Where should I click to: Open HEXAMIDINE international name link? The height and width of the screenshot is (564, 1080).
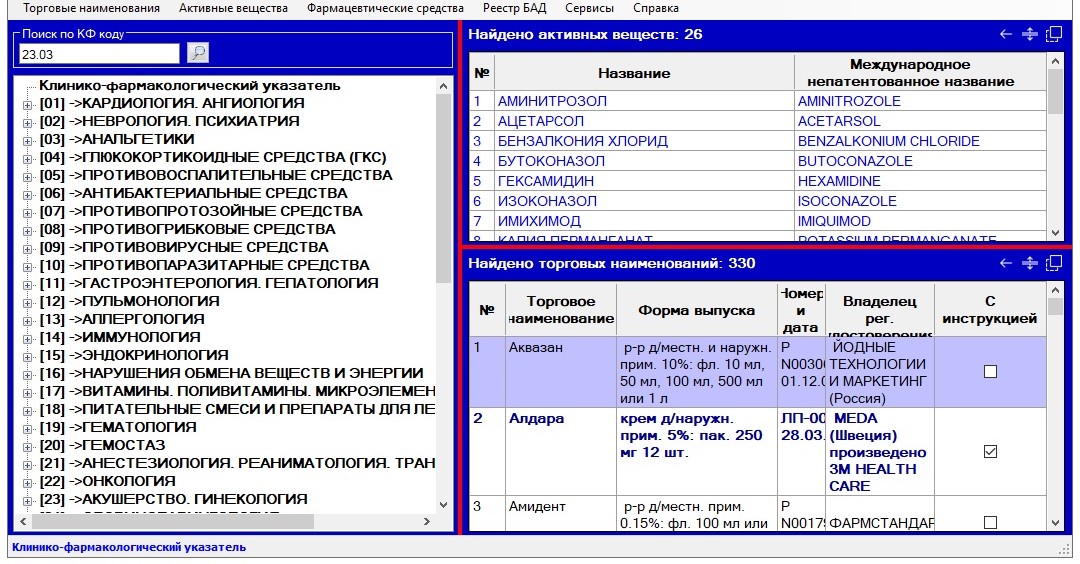[839, 181]
